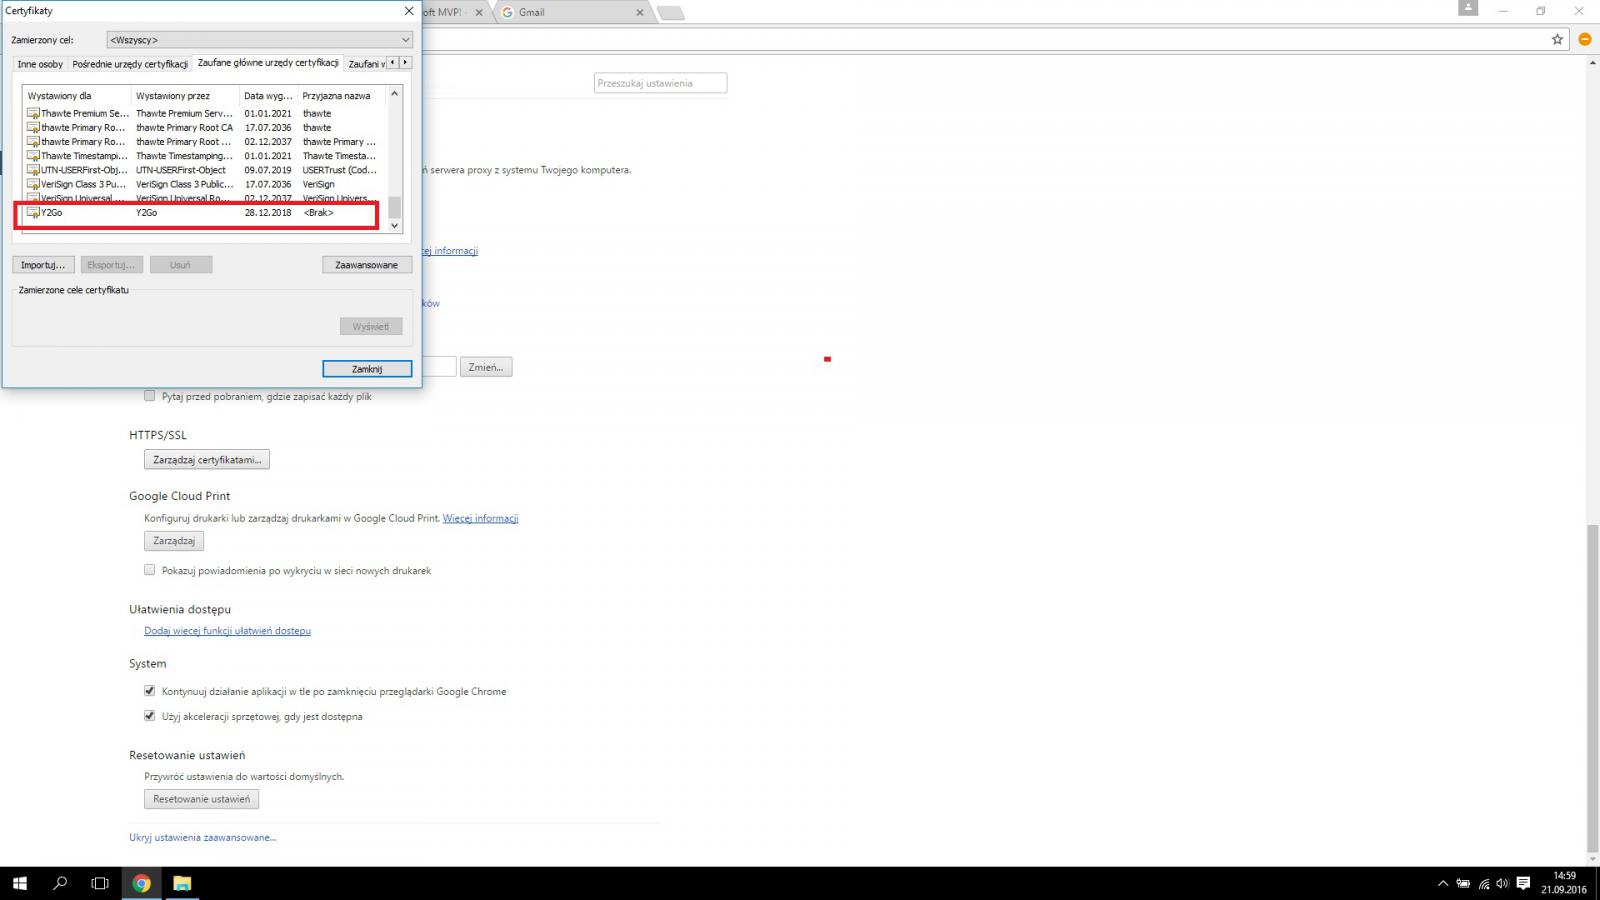Open the Action Center notifications icon
The height and width of the screenshot is (900, 1600).
(1523, 884)
